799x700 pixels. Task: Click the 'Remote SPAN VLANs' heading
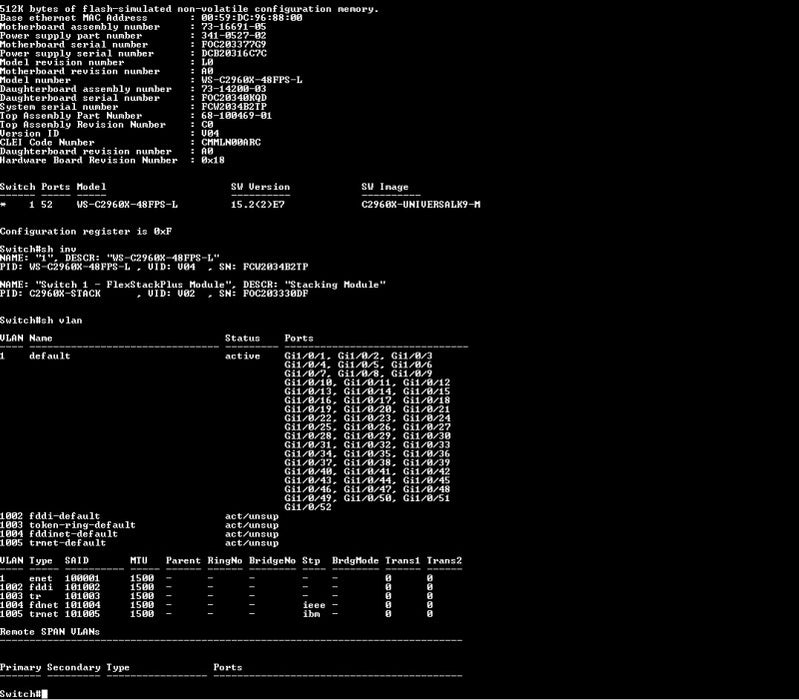click(x=50, y=632)
